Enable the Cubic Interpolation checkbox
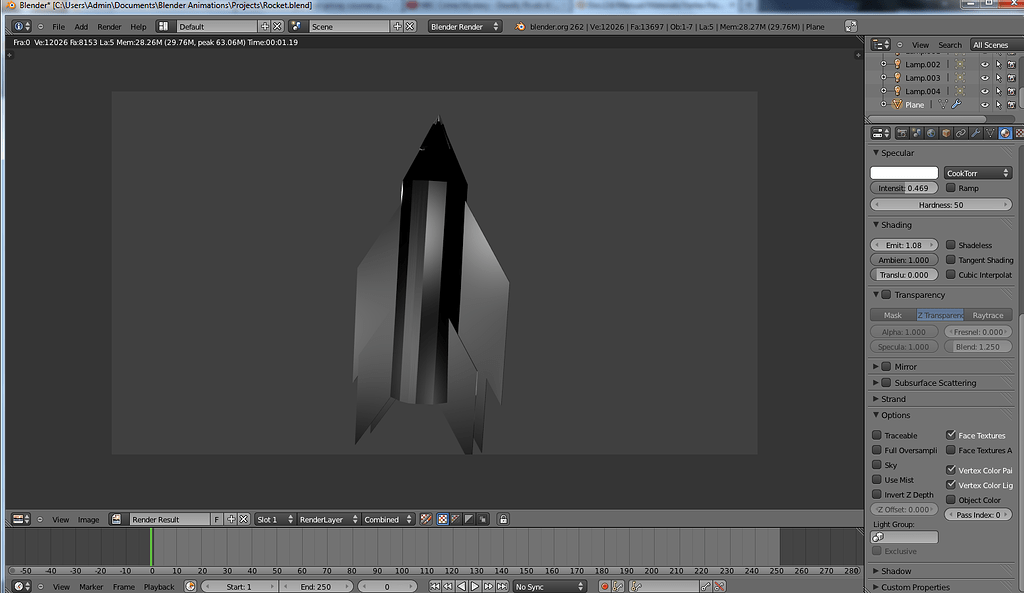Screen dimensions: 1024x593 click(x=951, y=275)
